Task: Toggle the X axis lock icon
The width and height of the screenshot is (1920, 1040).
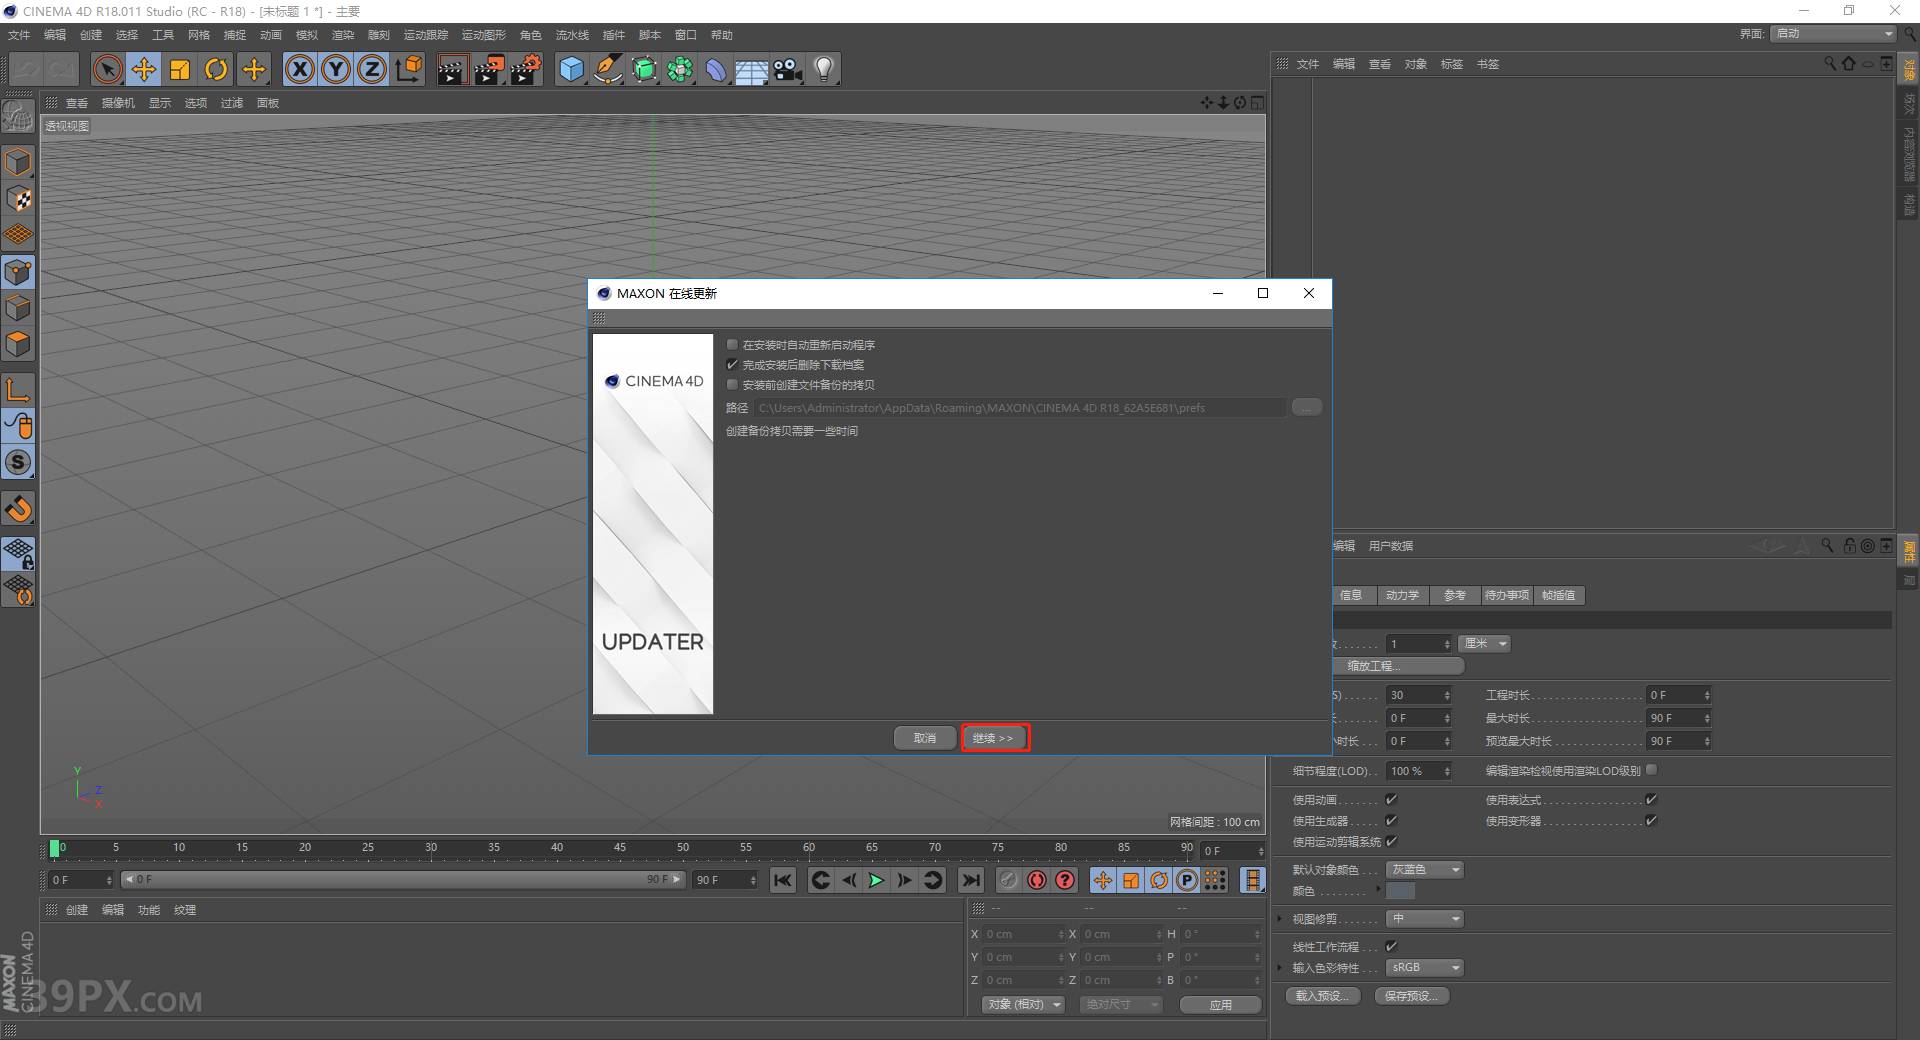Action: point(300,68)
